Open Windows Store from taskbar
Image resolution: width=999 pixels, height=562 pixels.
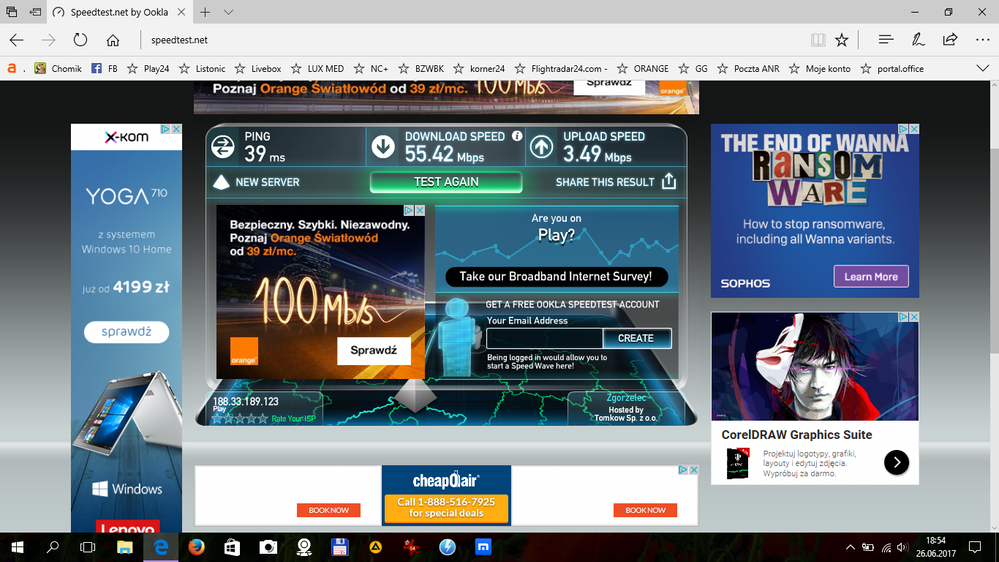click(232, 547)
